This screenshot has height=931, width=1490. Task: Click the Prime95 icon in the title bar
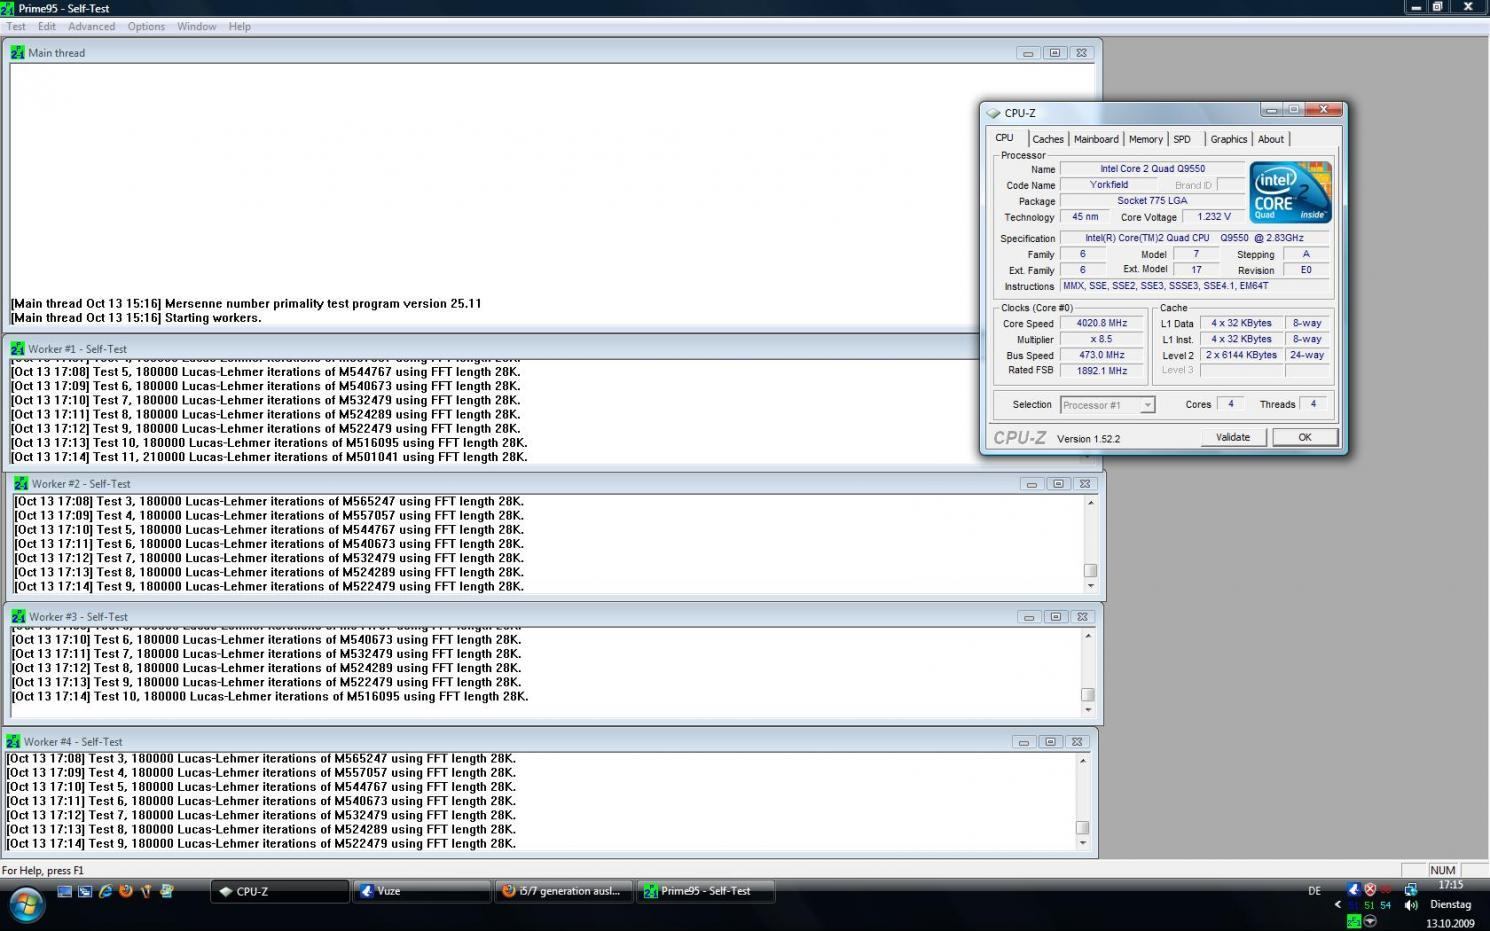pos(7,8)
